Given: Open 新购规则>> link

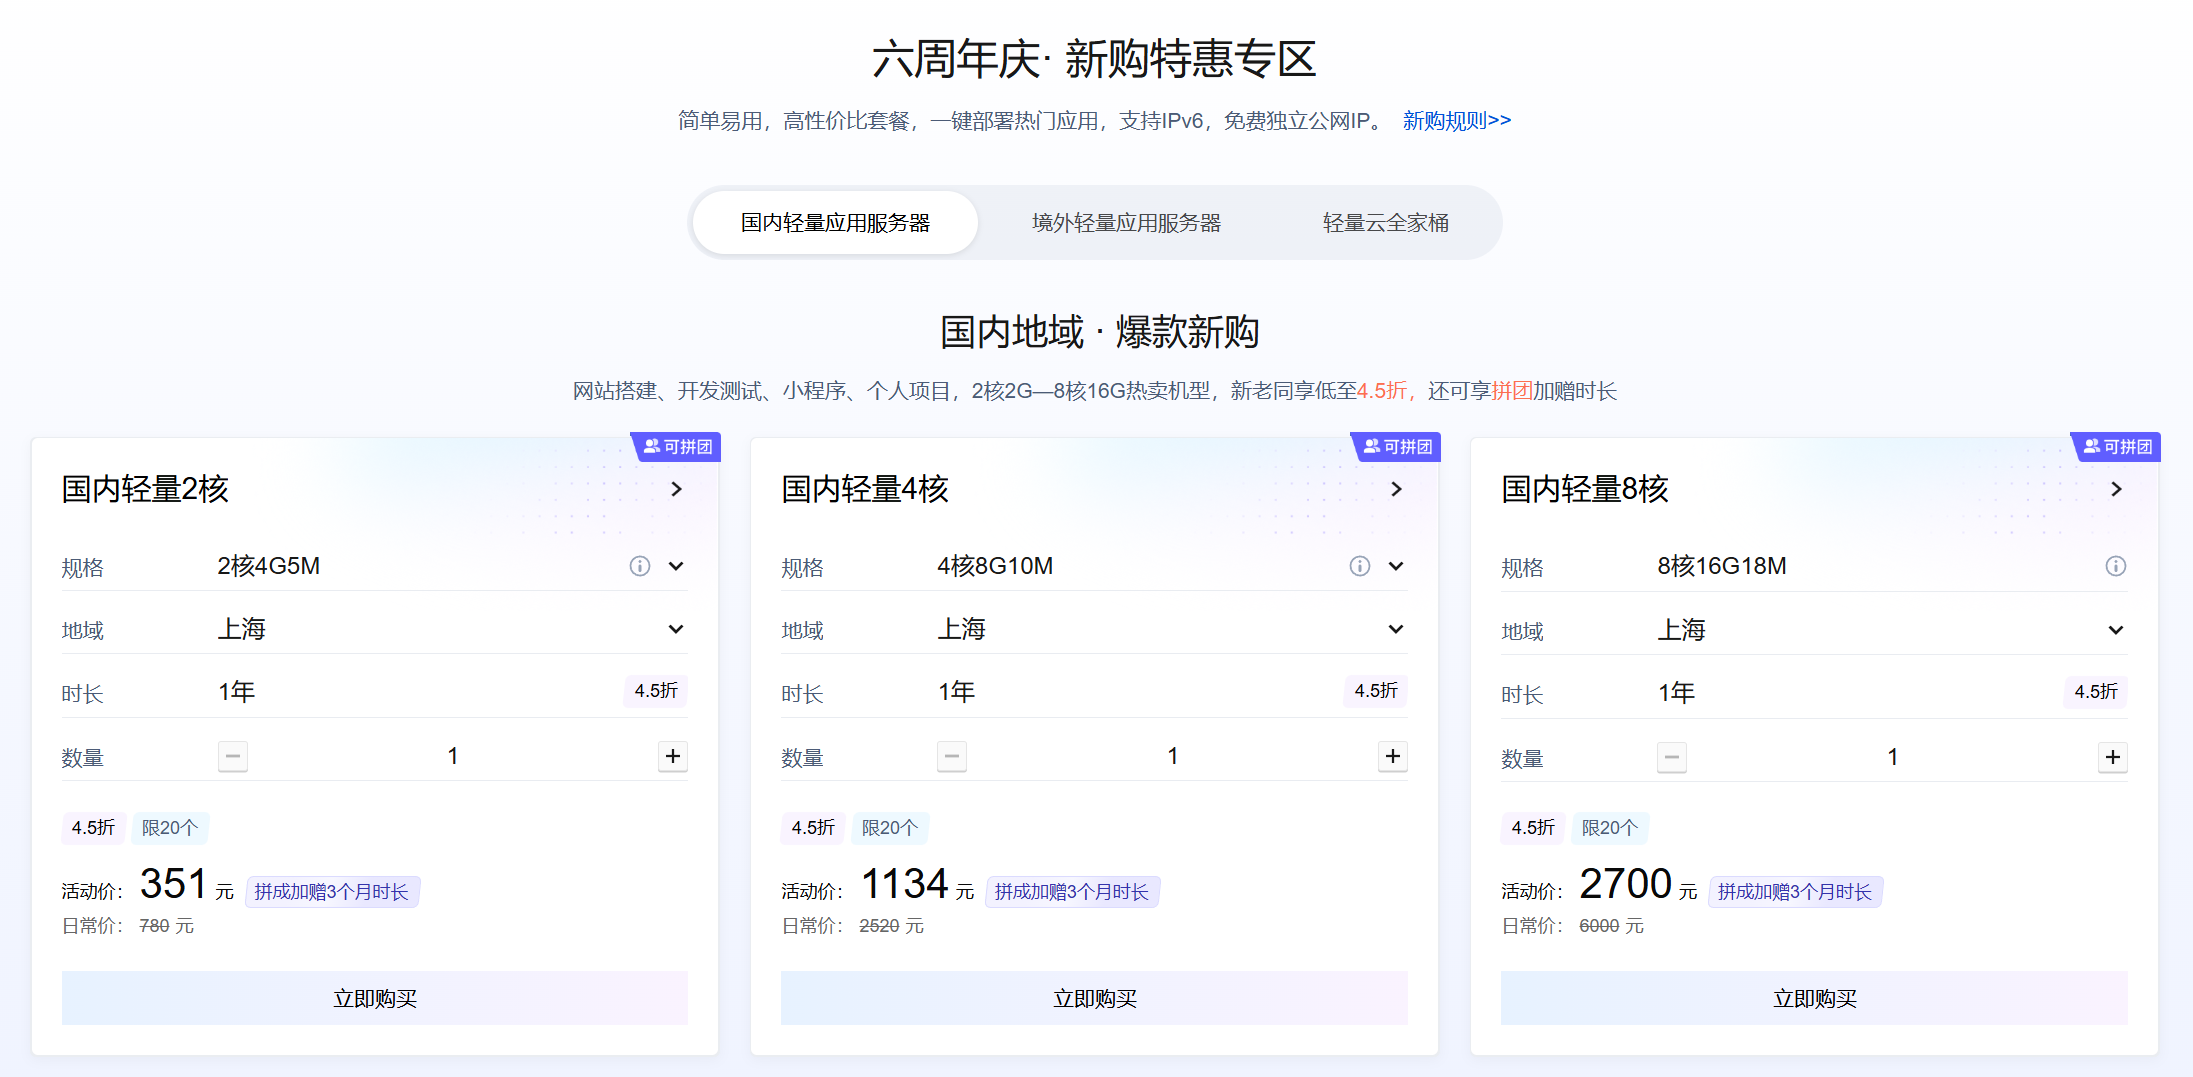Looking at the screenshot, I should pos(1457,121).
